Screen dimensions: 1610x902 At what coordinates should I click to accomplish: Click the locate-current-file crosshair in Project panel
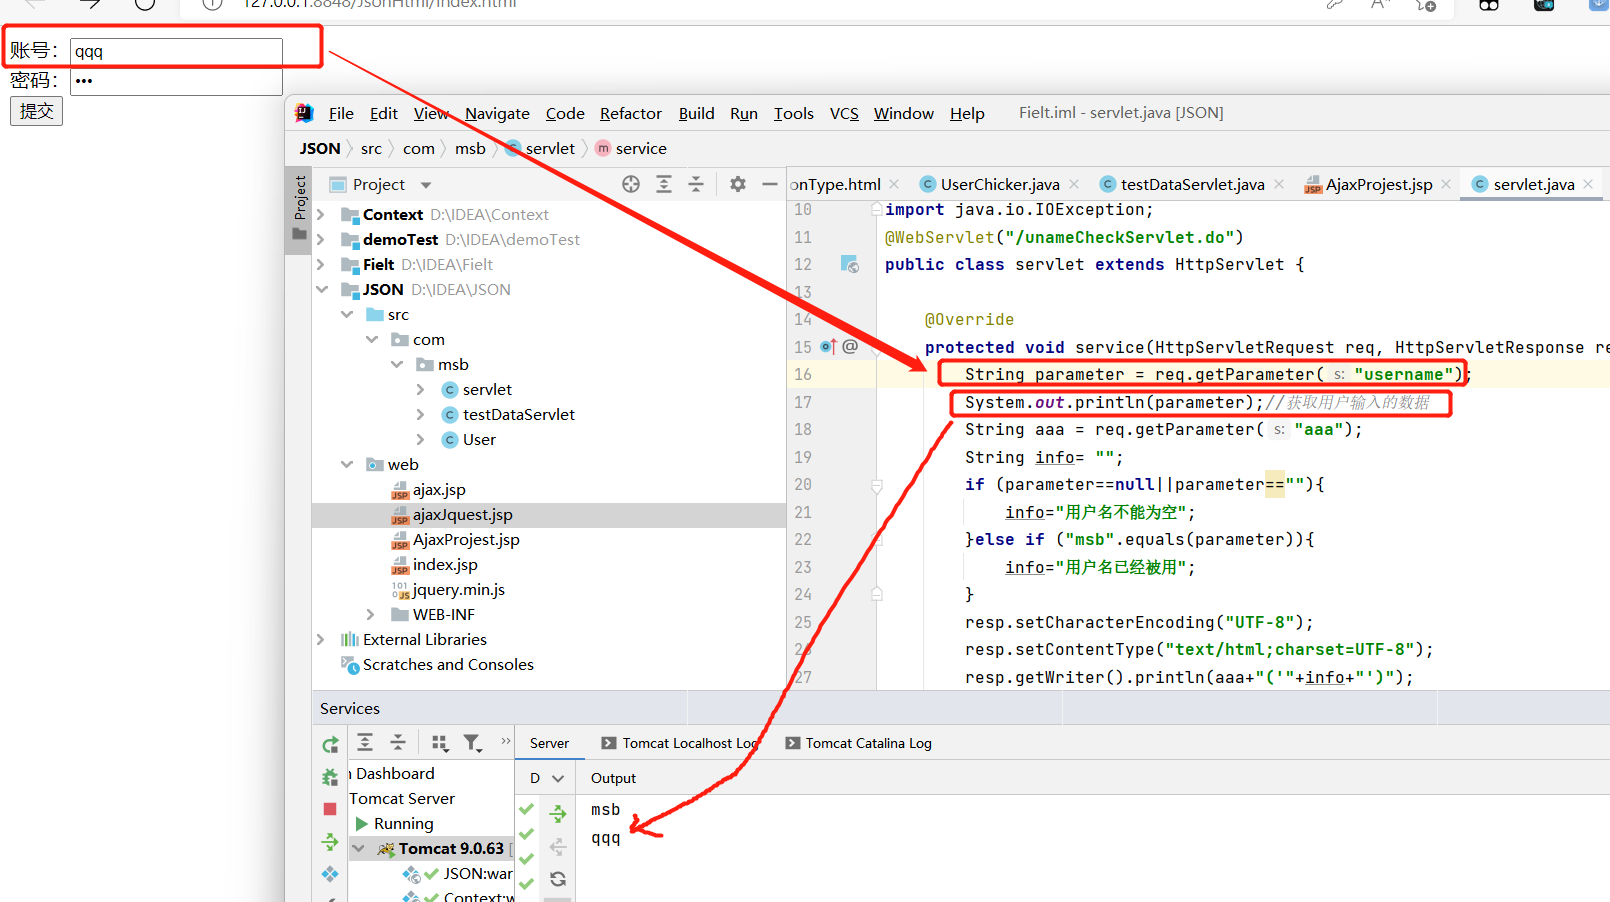(631, 184)
